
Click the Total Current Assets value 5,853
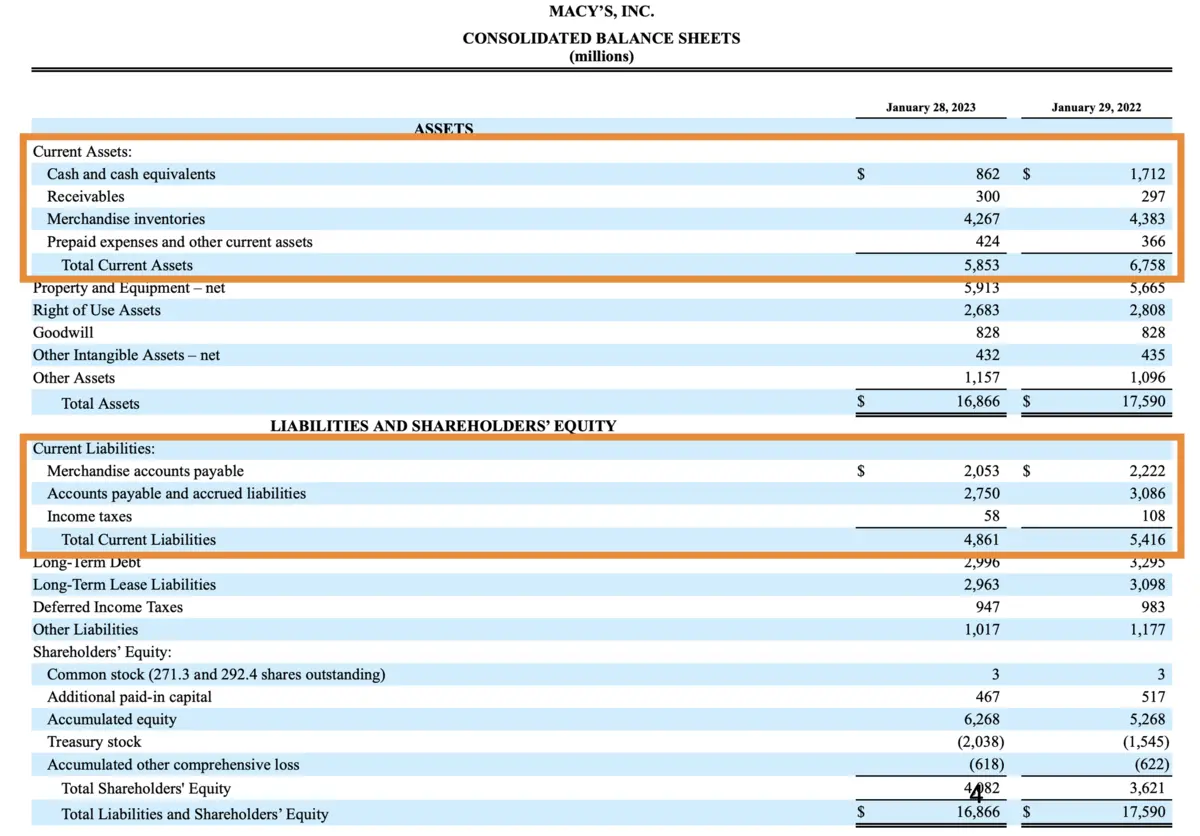[984, 265]
